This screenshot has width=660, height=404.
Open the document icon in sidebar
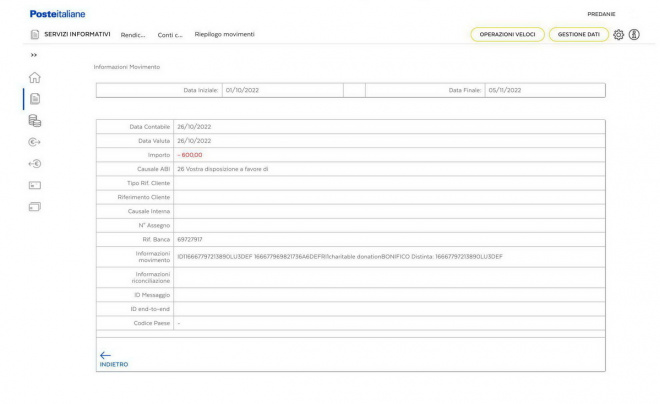tap(34, 100)
